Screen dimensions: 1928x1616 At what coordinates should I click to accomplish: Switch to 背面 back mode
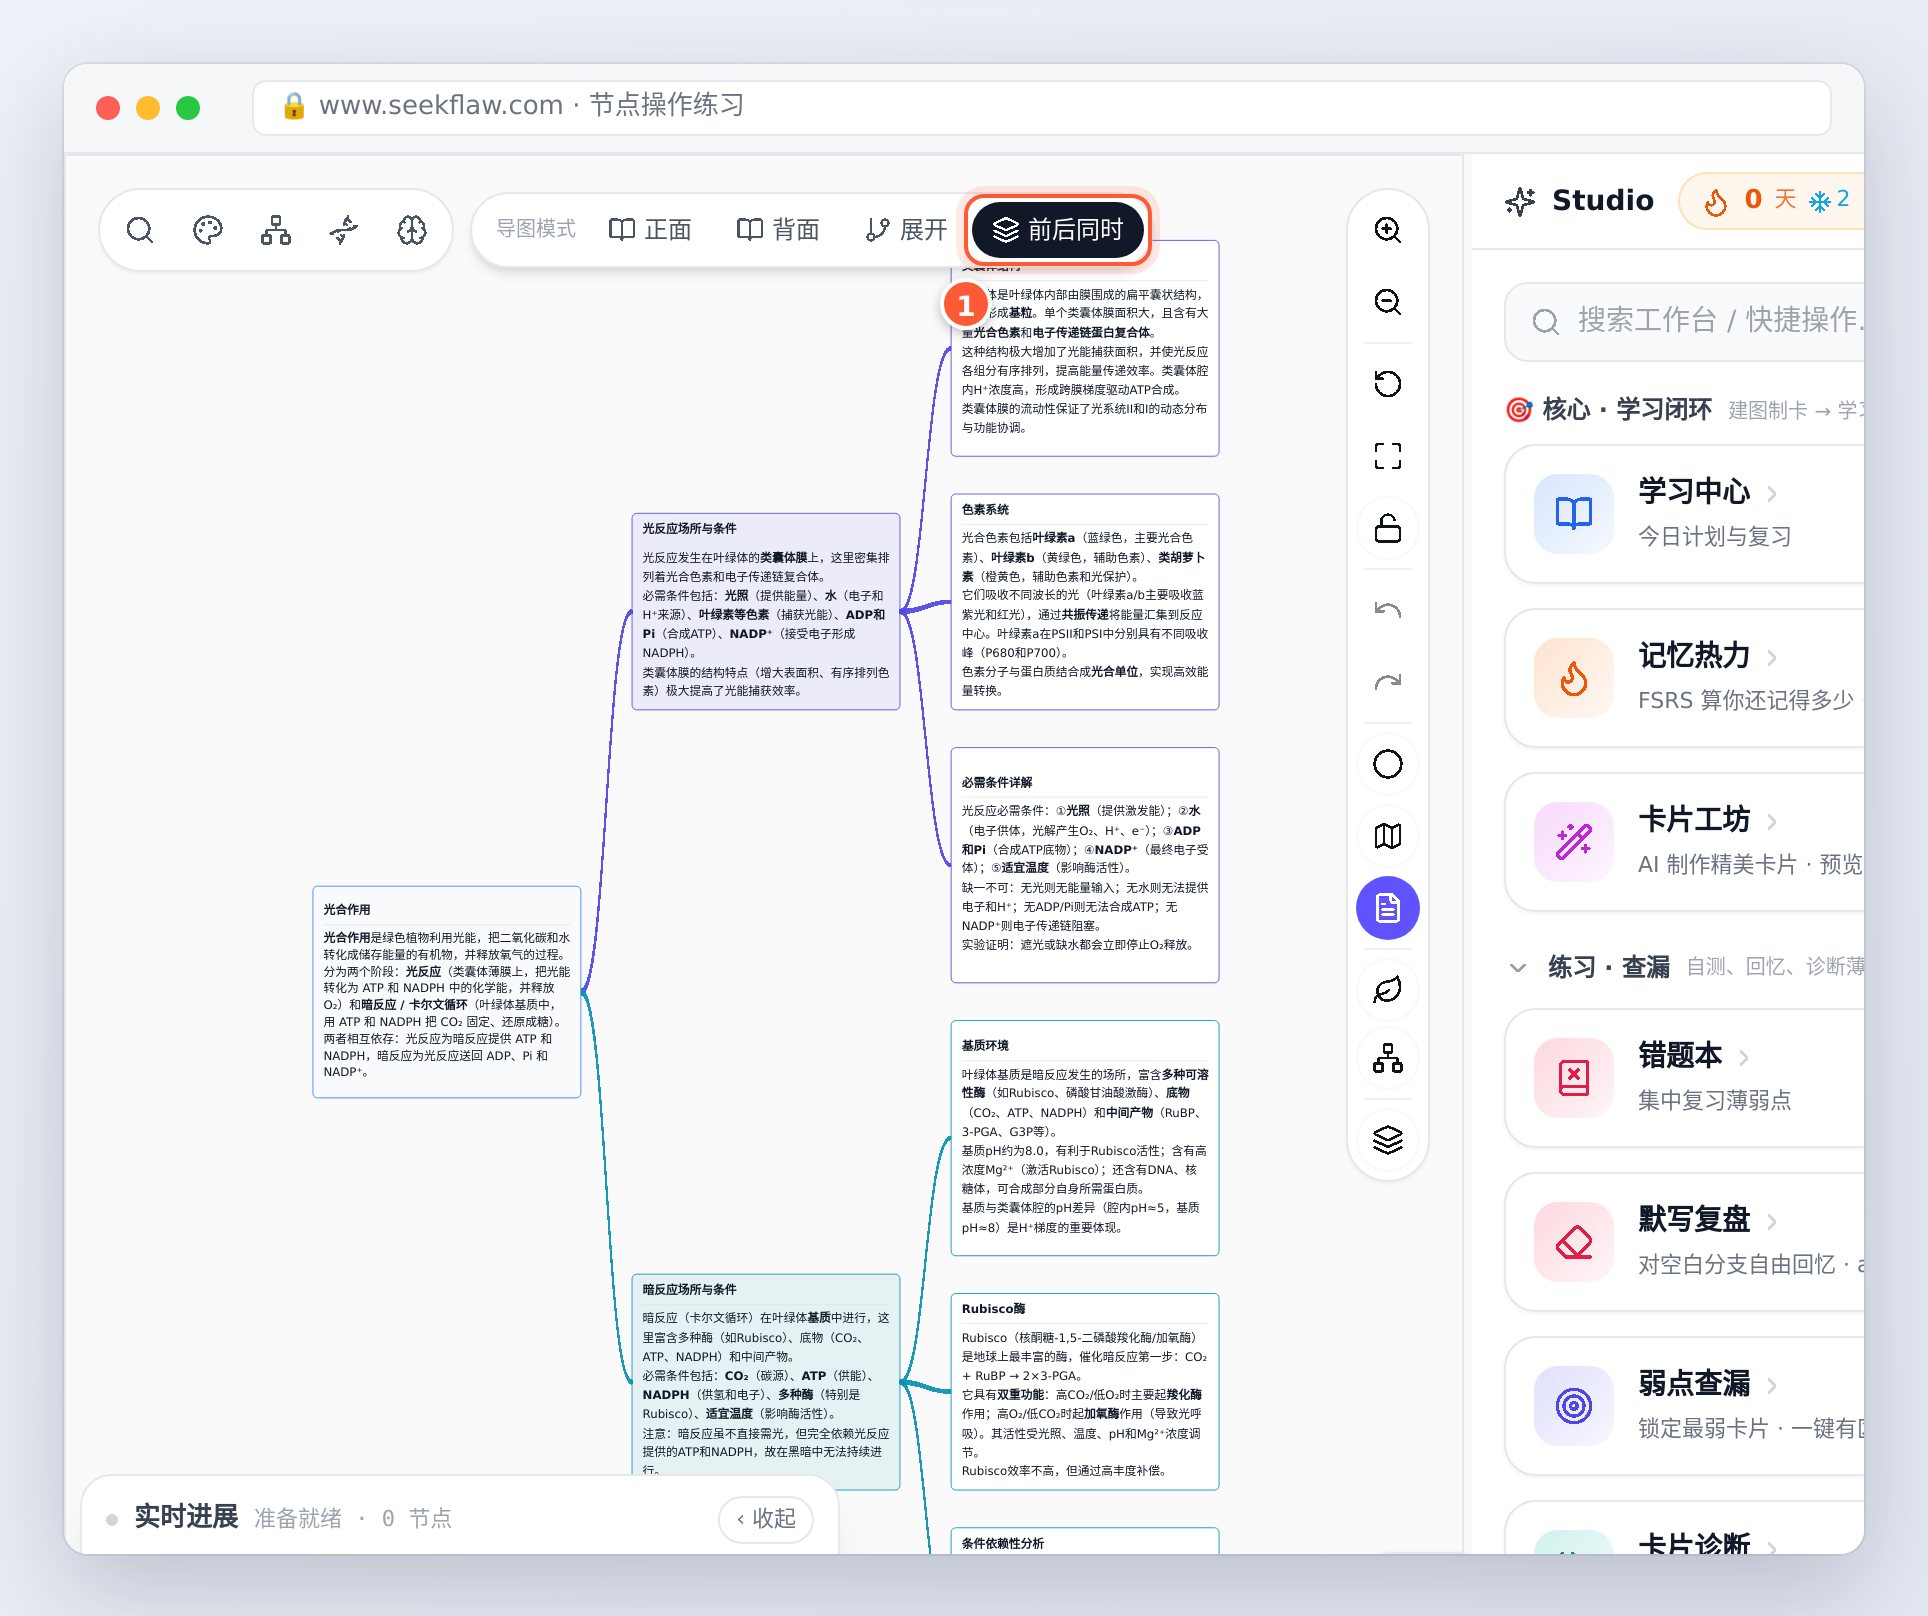tap(778, 230)
